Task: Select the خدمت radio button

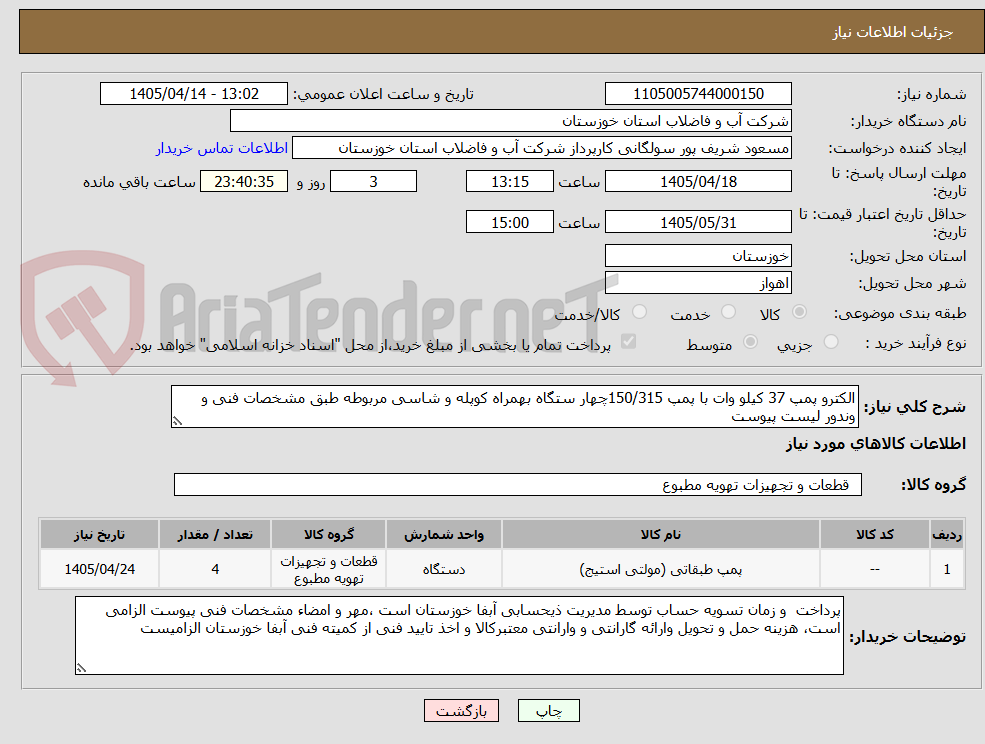Action: (729, 312)
